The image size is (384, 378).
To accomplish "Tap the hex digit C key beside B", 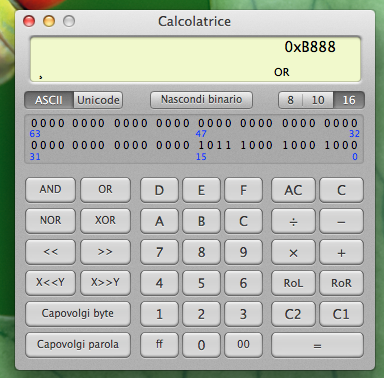I will tap(243, 221).
